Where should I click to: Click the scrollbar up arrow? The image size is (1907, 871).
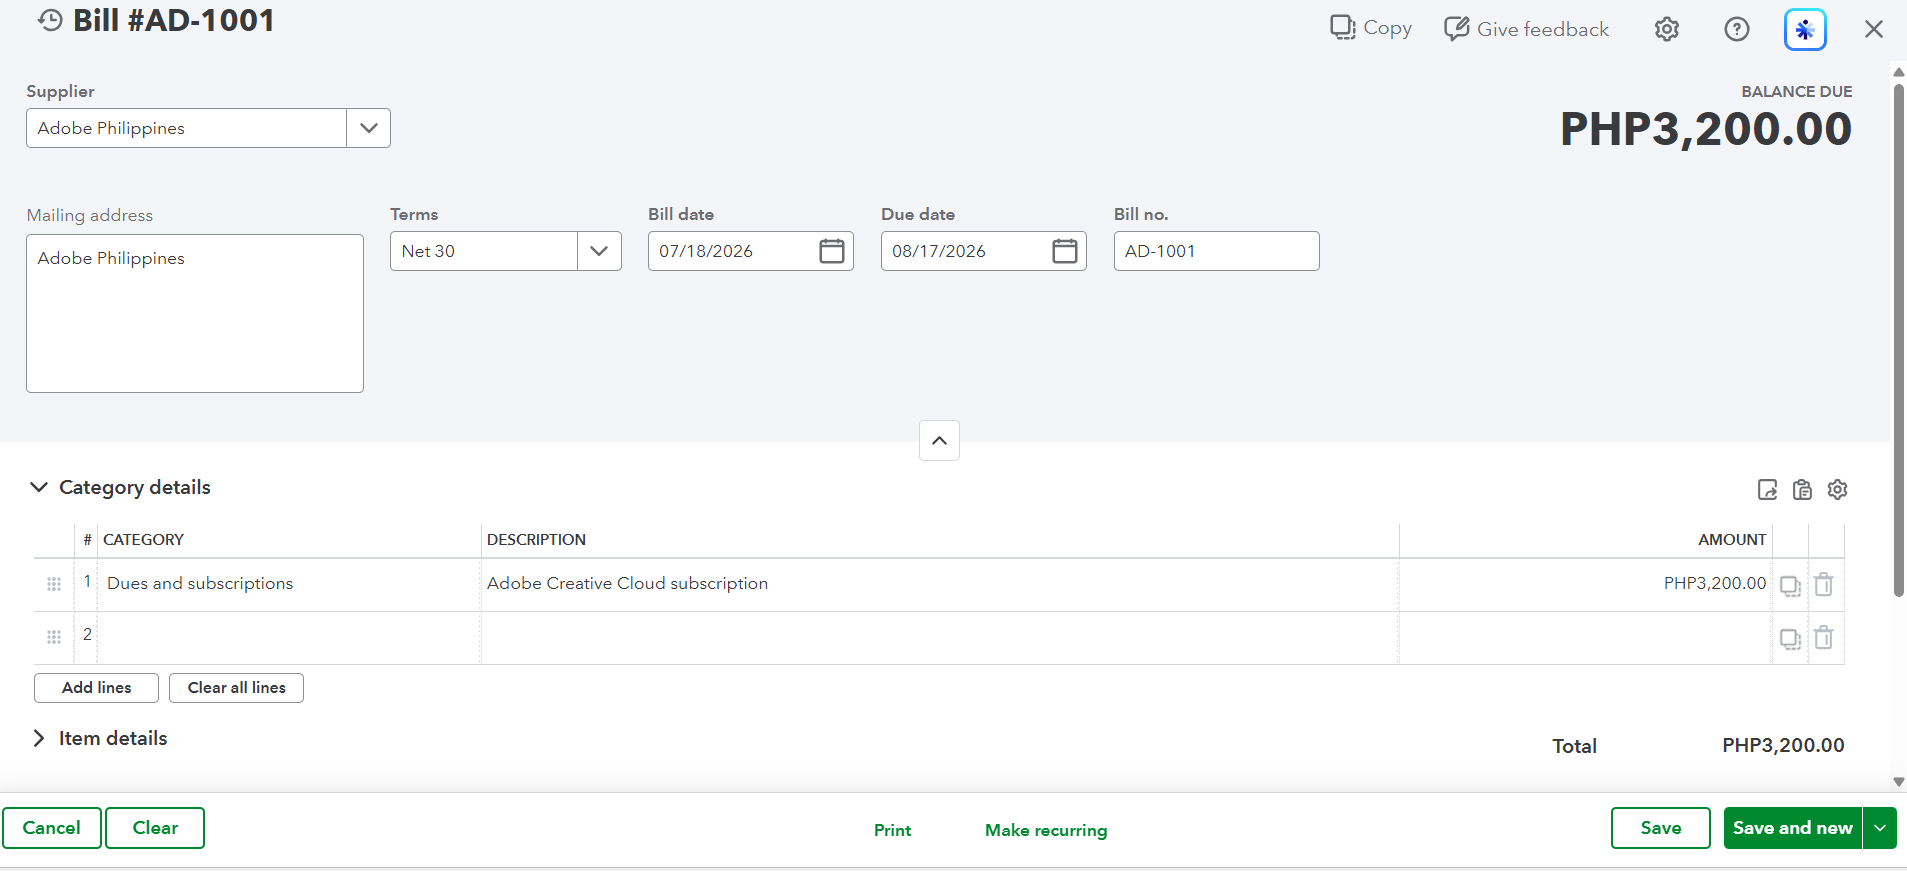tap(1898, 72)
